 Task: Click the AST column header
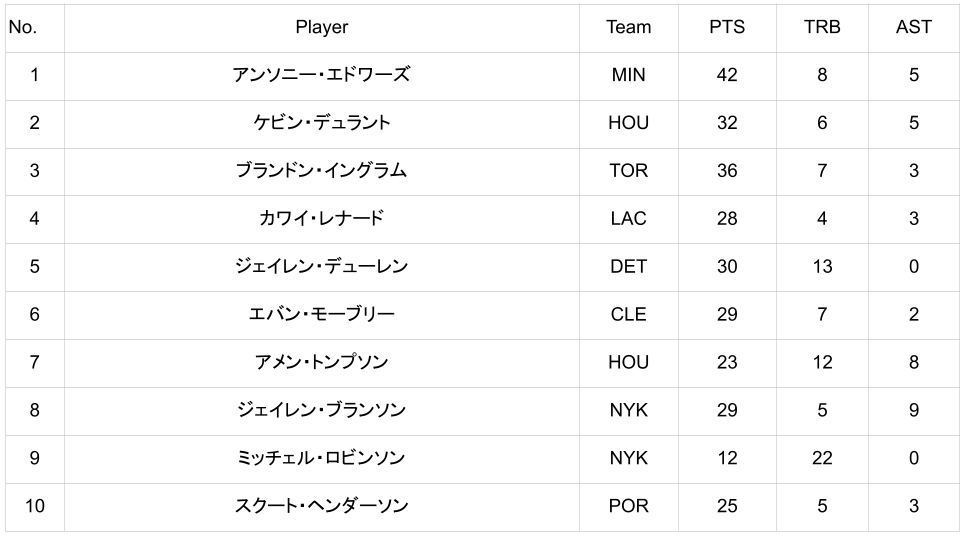913,27
